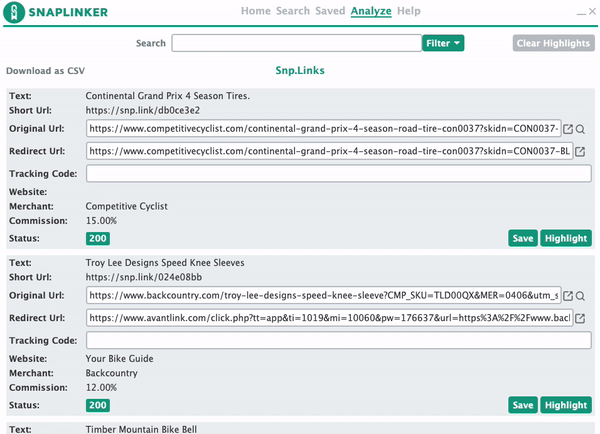Close the SnapLinker window
600x434 pixels.
tap(592, 11)
